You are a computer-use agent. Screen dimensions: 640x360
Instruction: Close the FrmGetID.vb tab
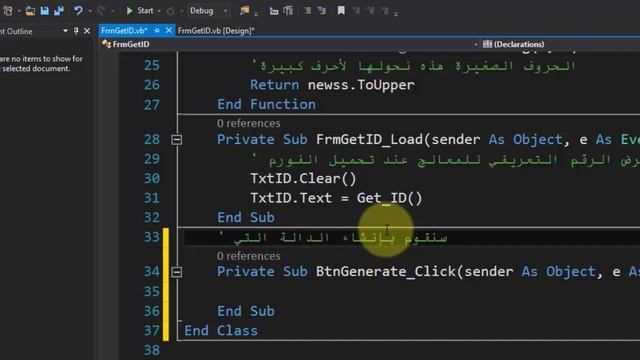coord(169,31)
